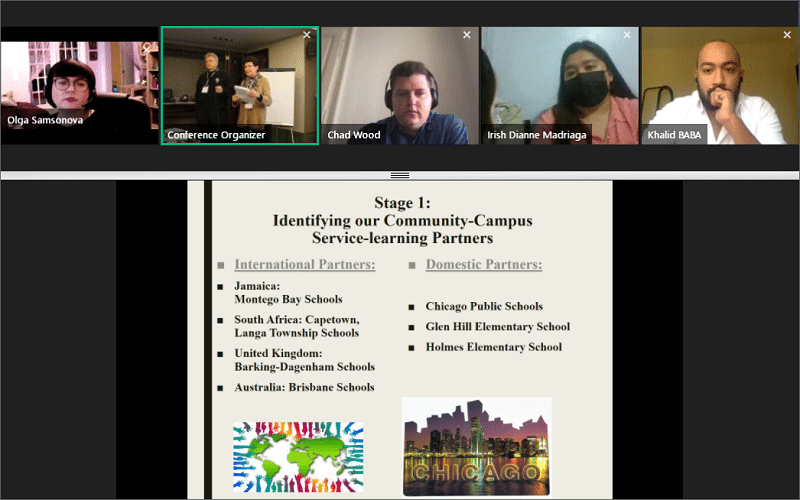Click 'Service-learning Partners' title line
Screen dimensions: 800x500
(x=403, y=238)
